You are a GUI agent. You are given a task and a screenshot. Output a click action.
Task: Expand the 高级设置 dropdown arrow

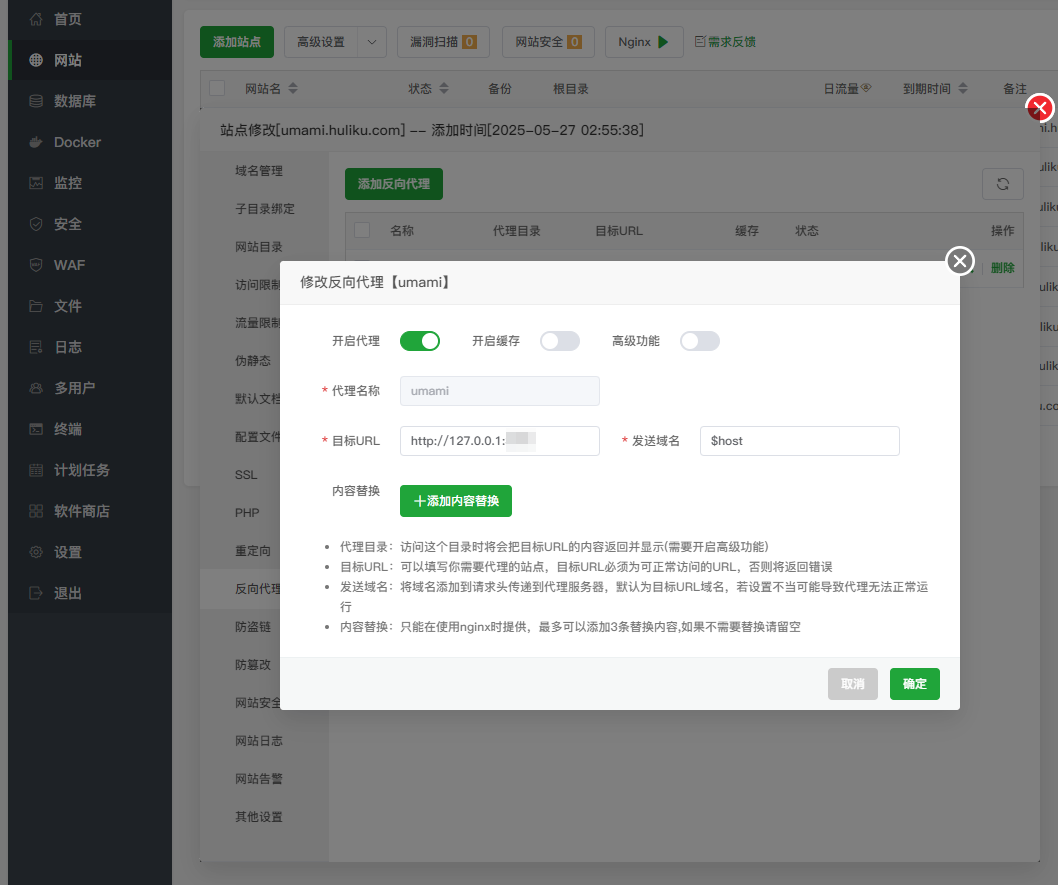point(372,42)
